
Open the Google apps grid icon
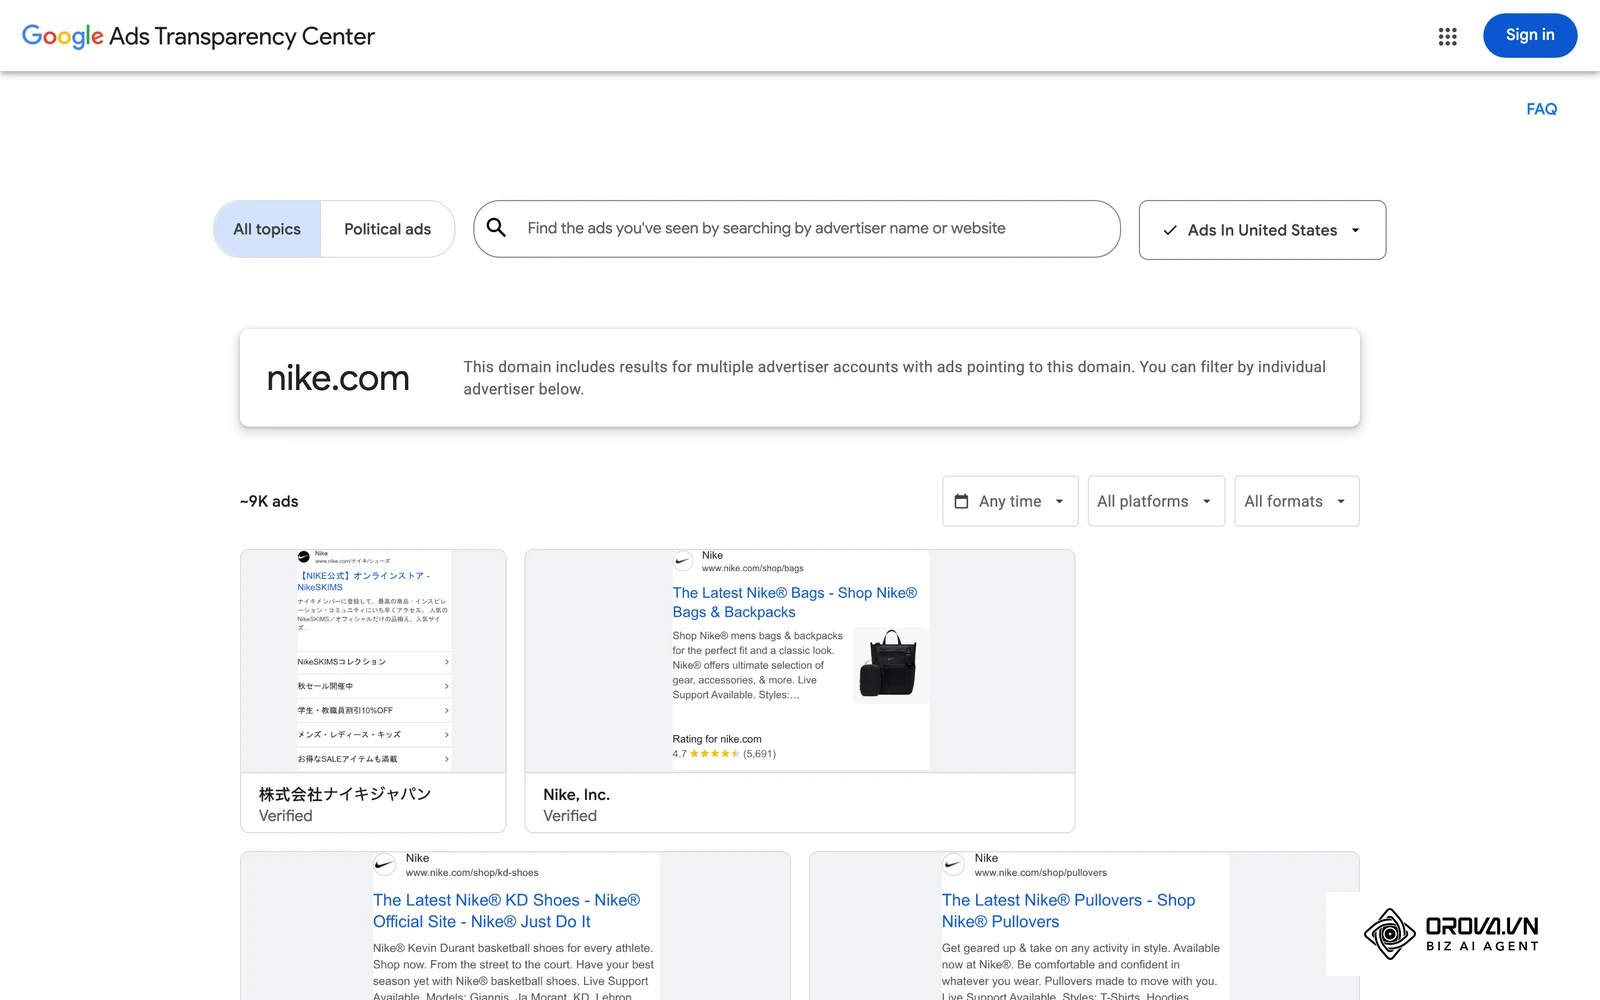pyautogui.click(x=1447, y=37)
